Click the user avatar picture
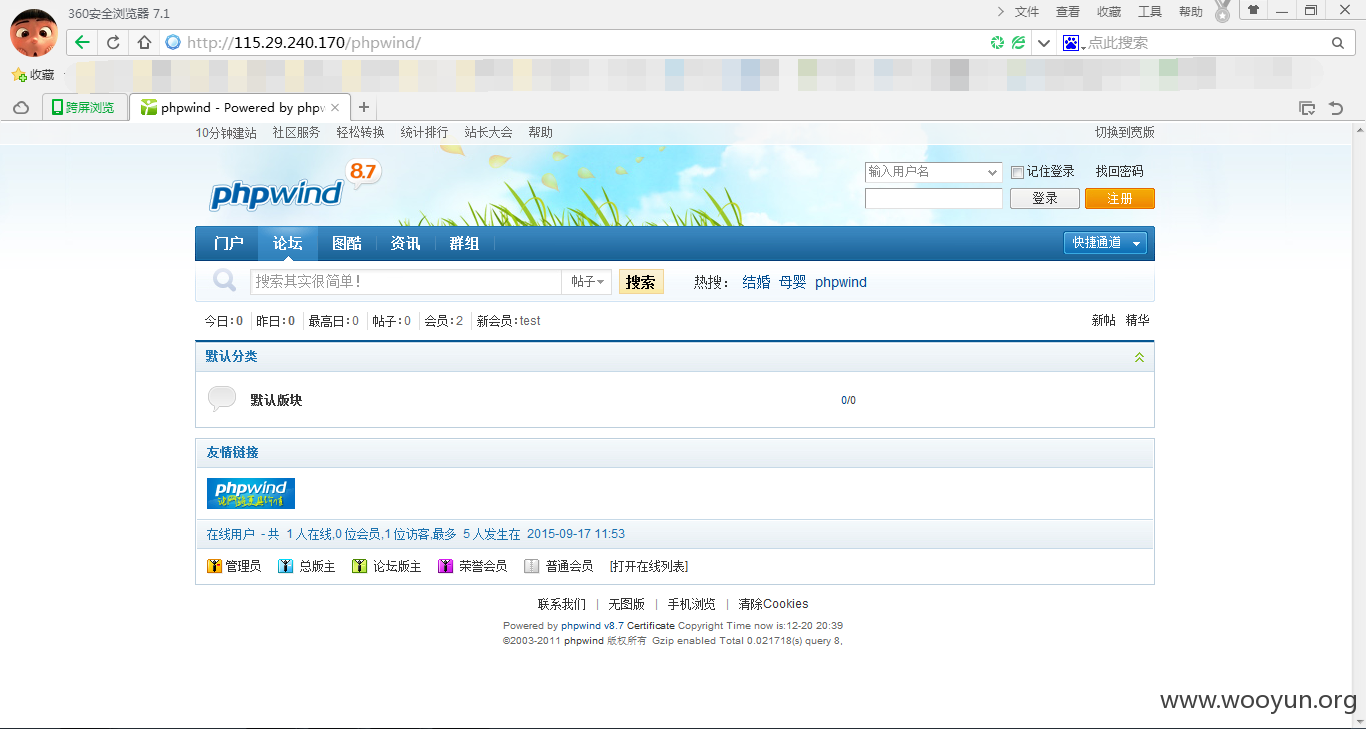 pos(33,32)
